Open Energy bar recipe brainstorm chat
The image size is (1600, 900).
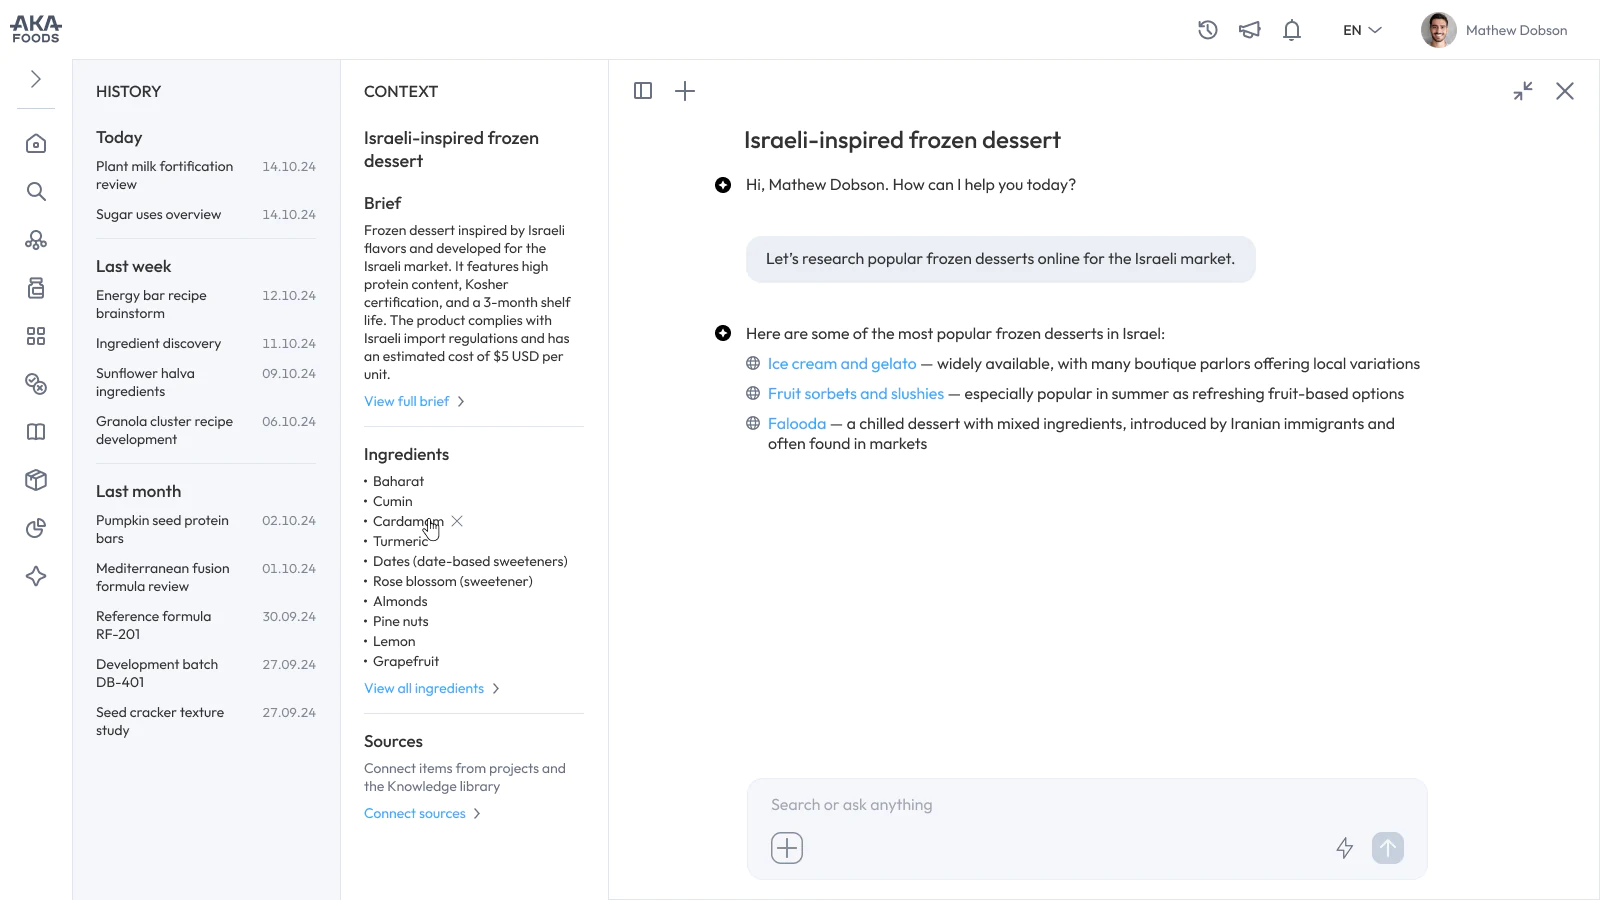pyautogui.click(x=206, y=304)
